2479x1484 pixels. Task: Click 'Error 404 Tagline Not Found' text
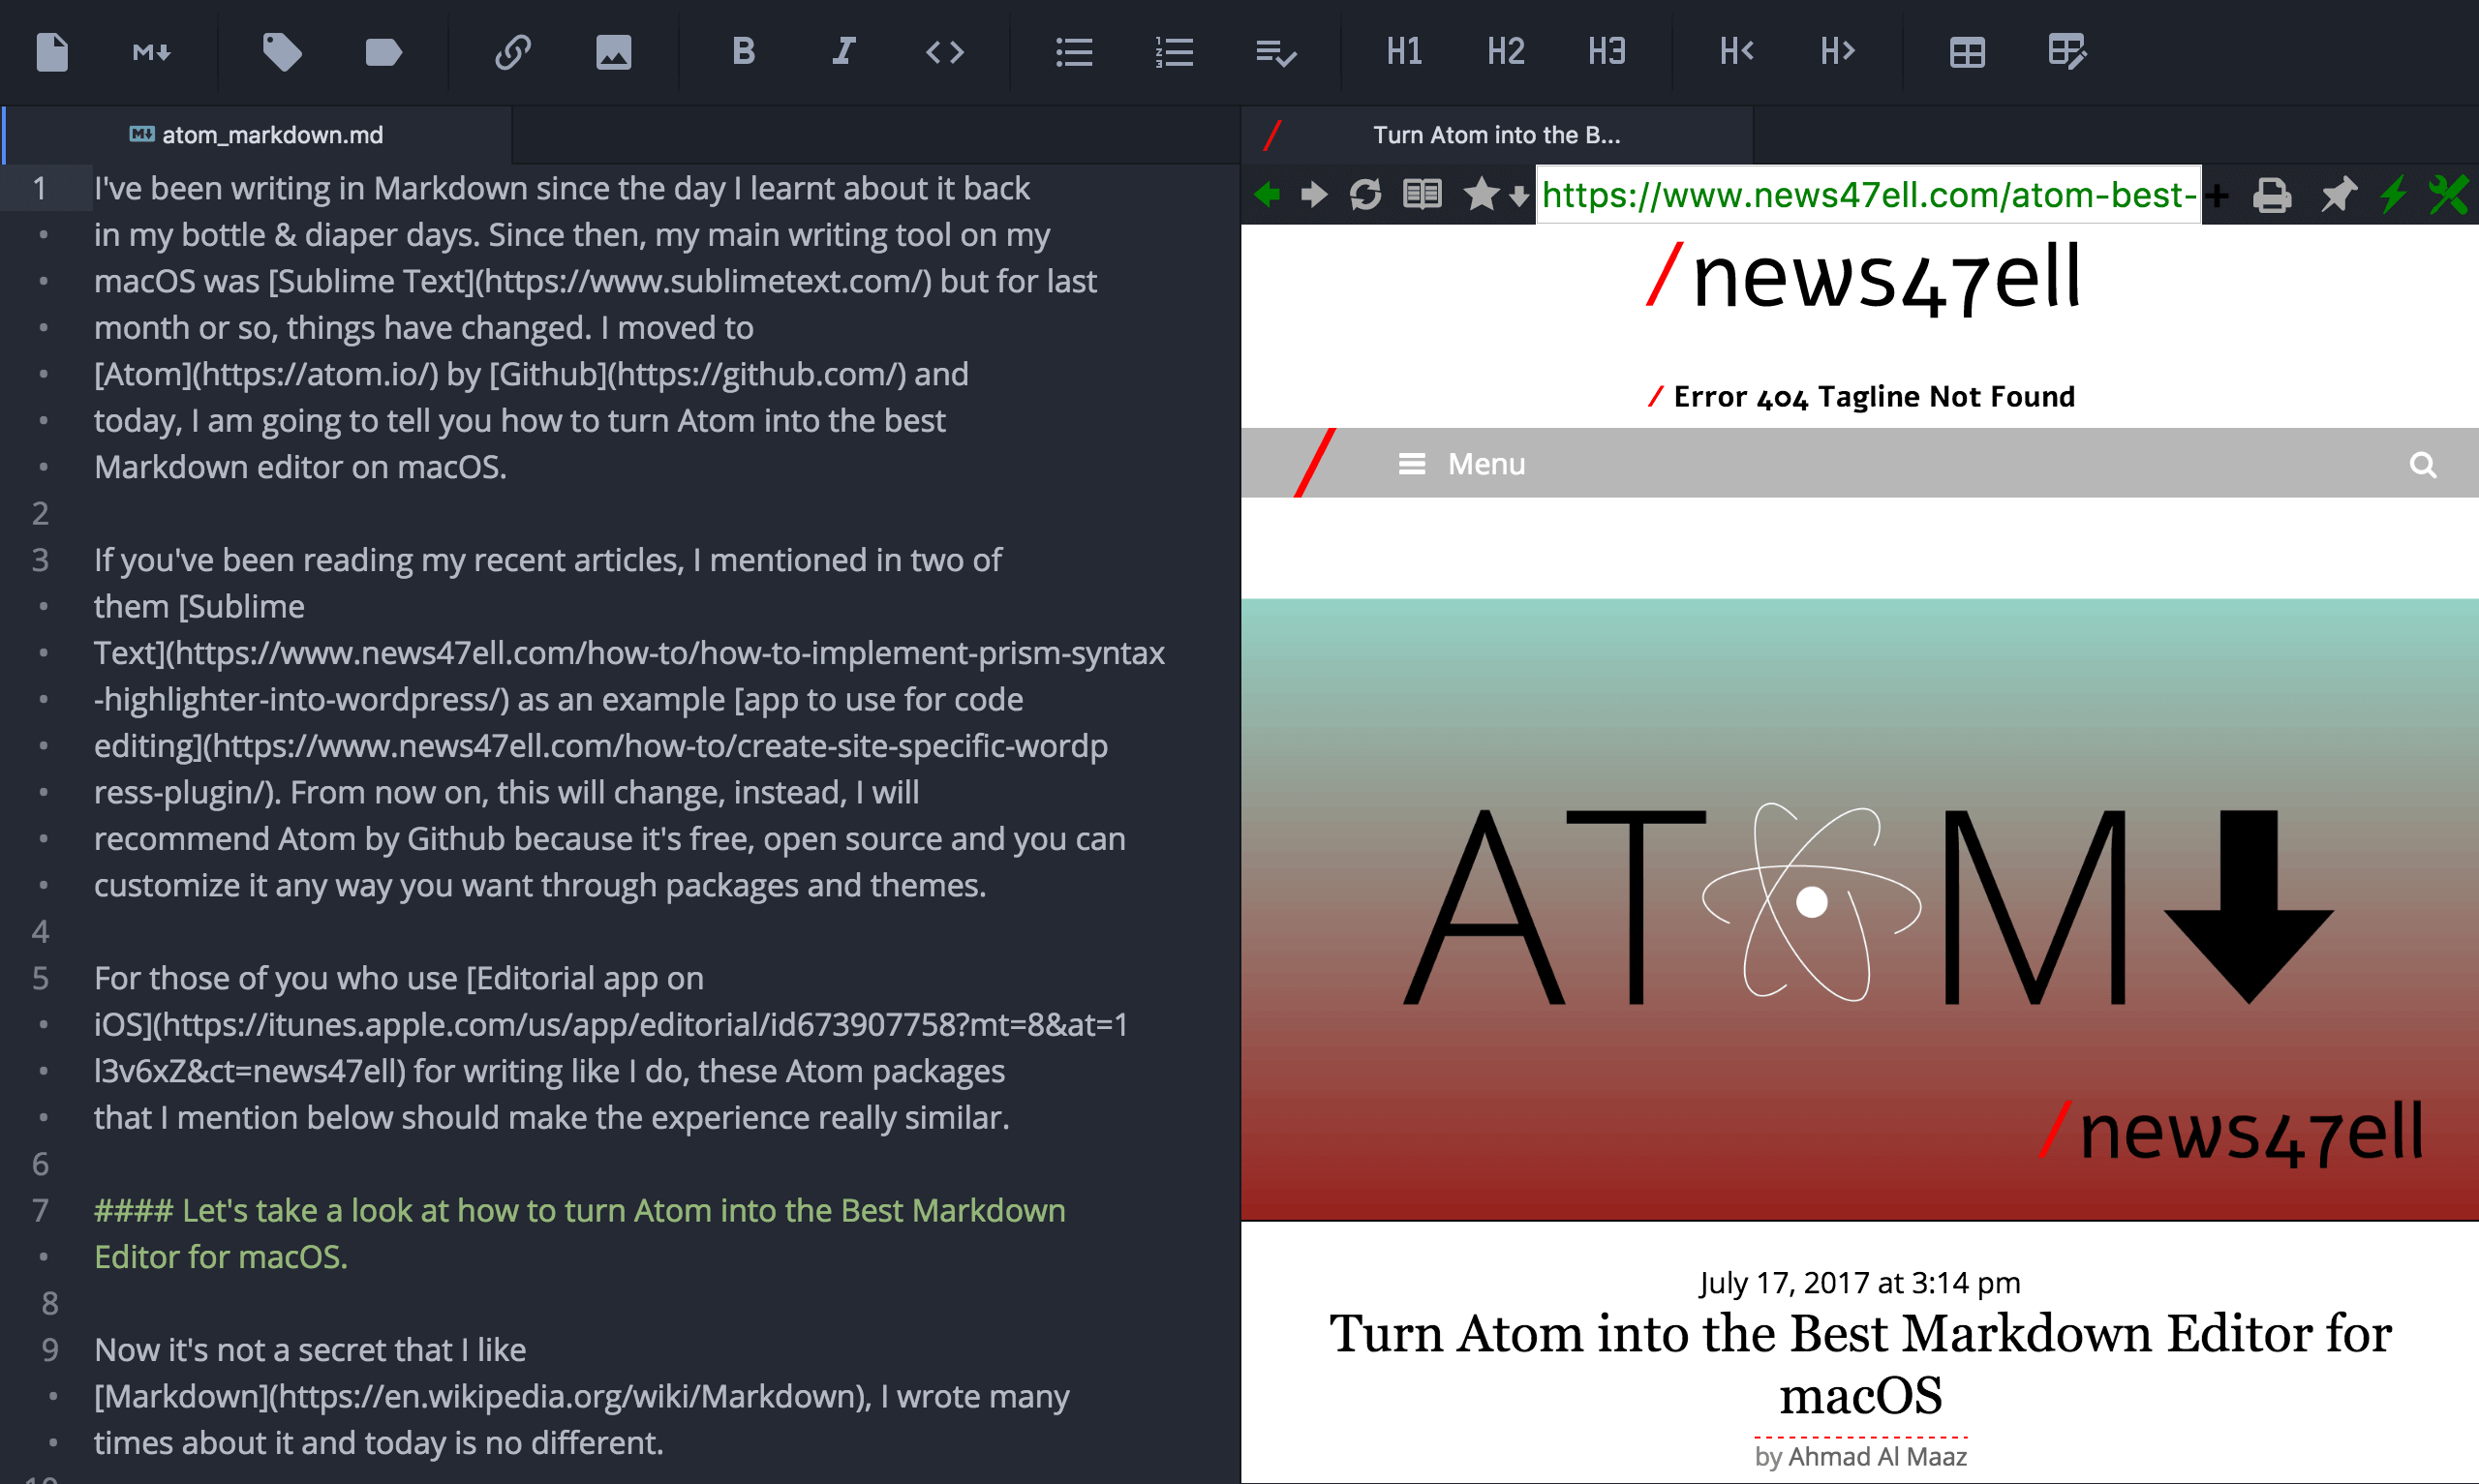tap(1874, 397)
